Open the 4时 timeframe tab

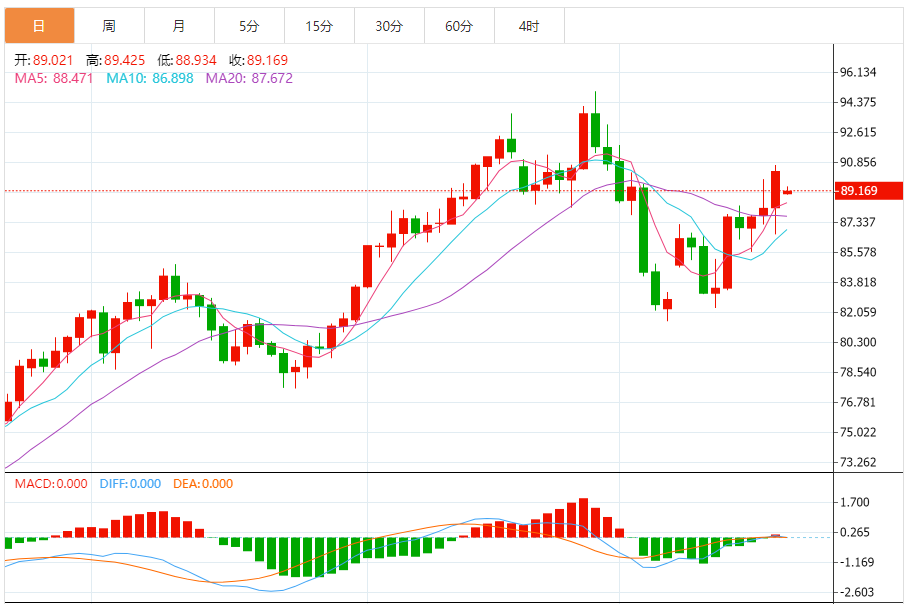click(529, 26)
